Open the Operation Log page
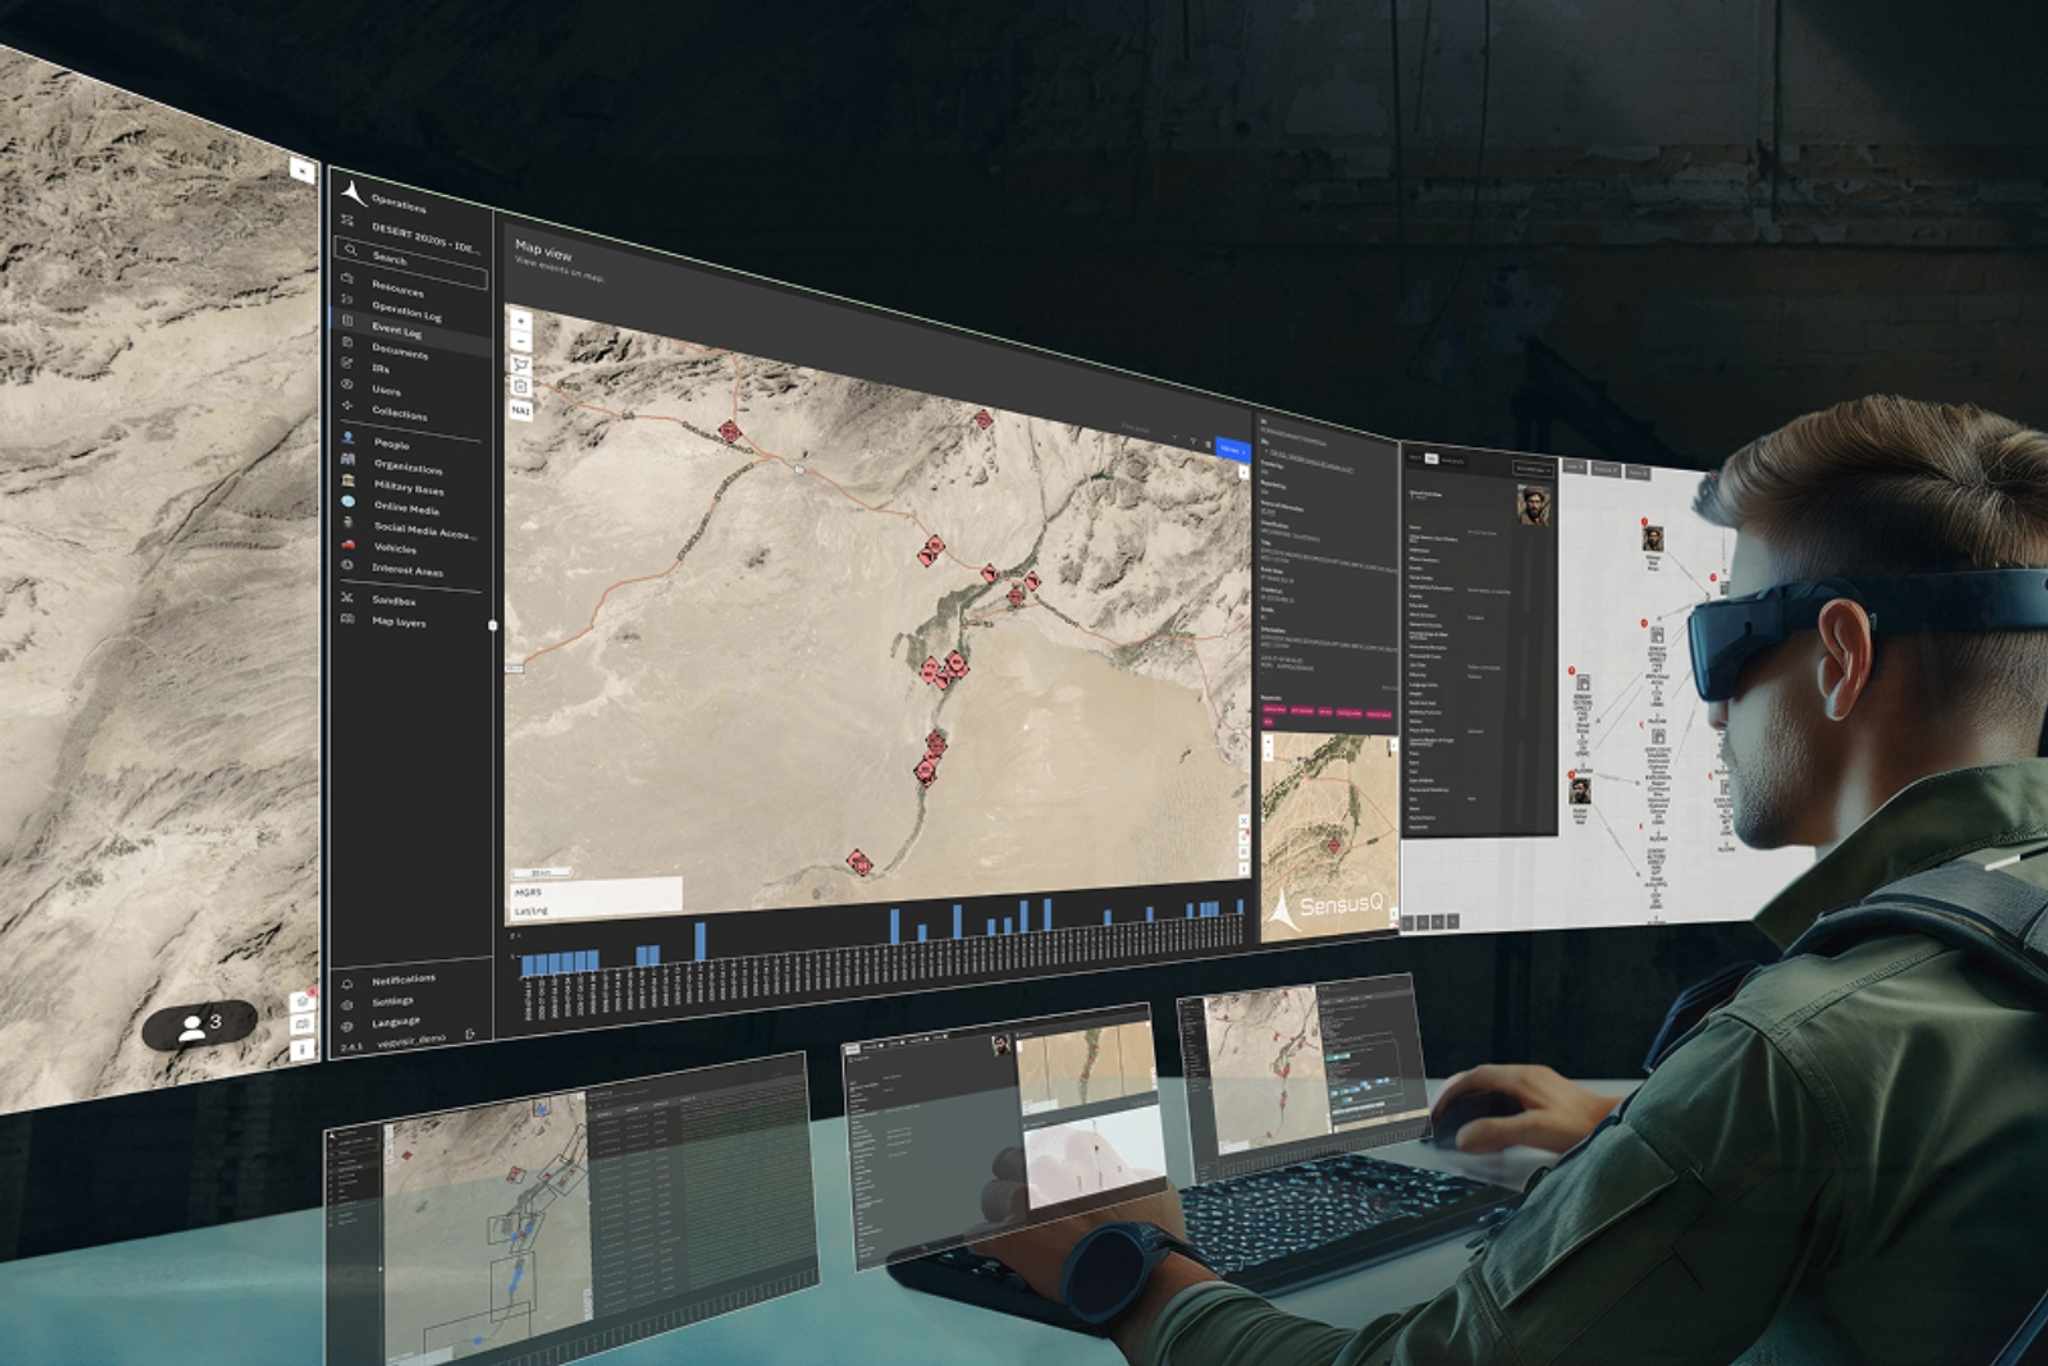The width and height of the screenshot is (2048, 1366). click(406, 311)
